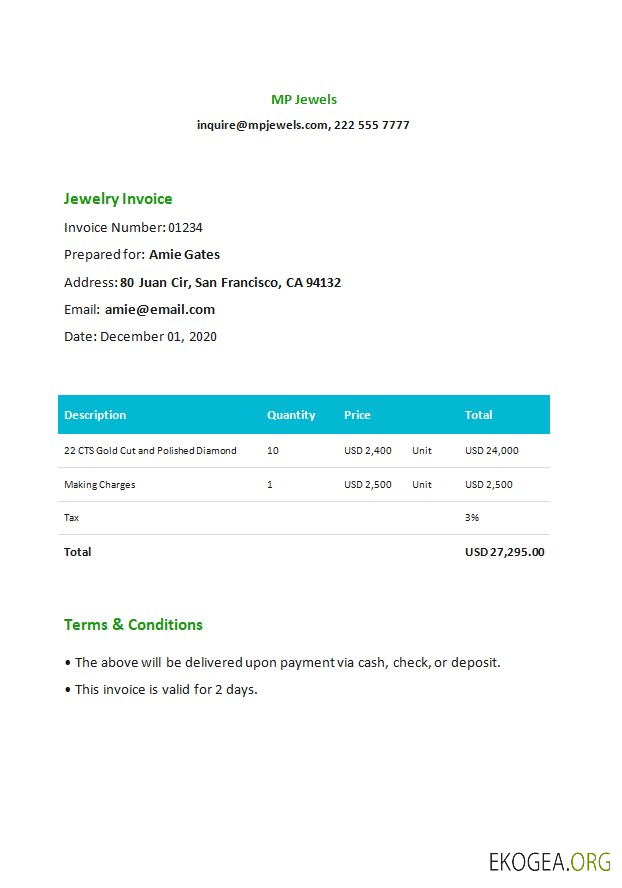Click the Price column header
This screenshot has width=622, height=888.
click(357, 415)
